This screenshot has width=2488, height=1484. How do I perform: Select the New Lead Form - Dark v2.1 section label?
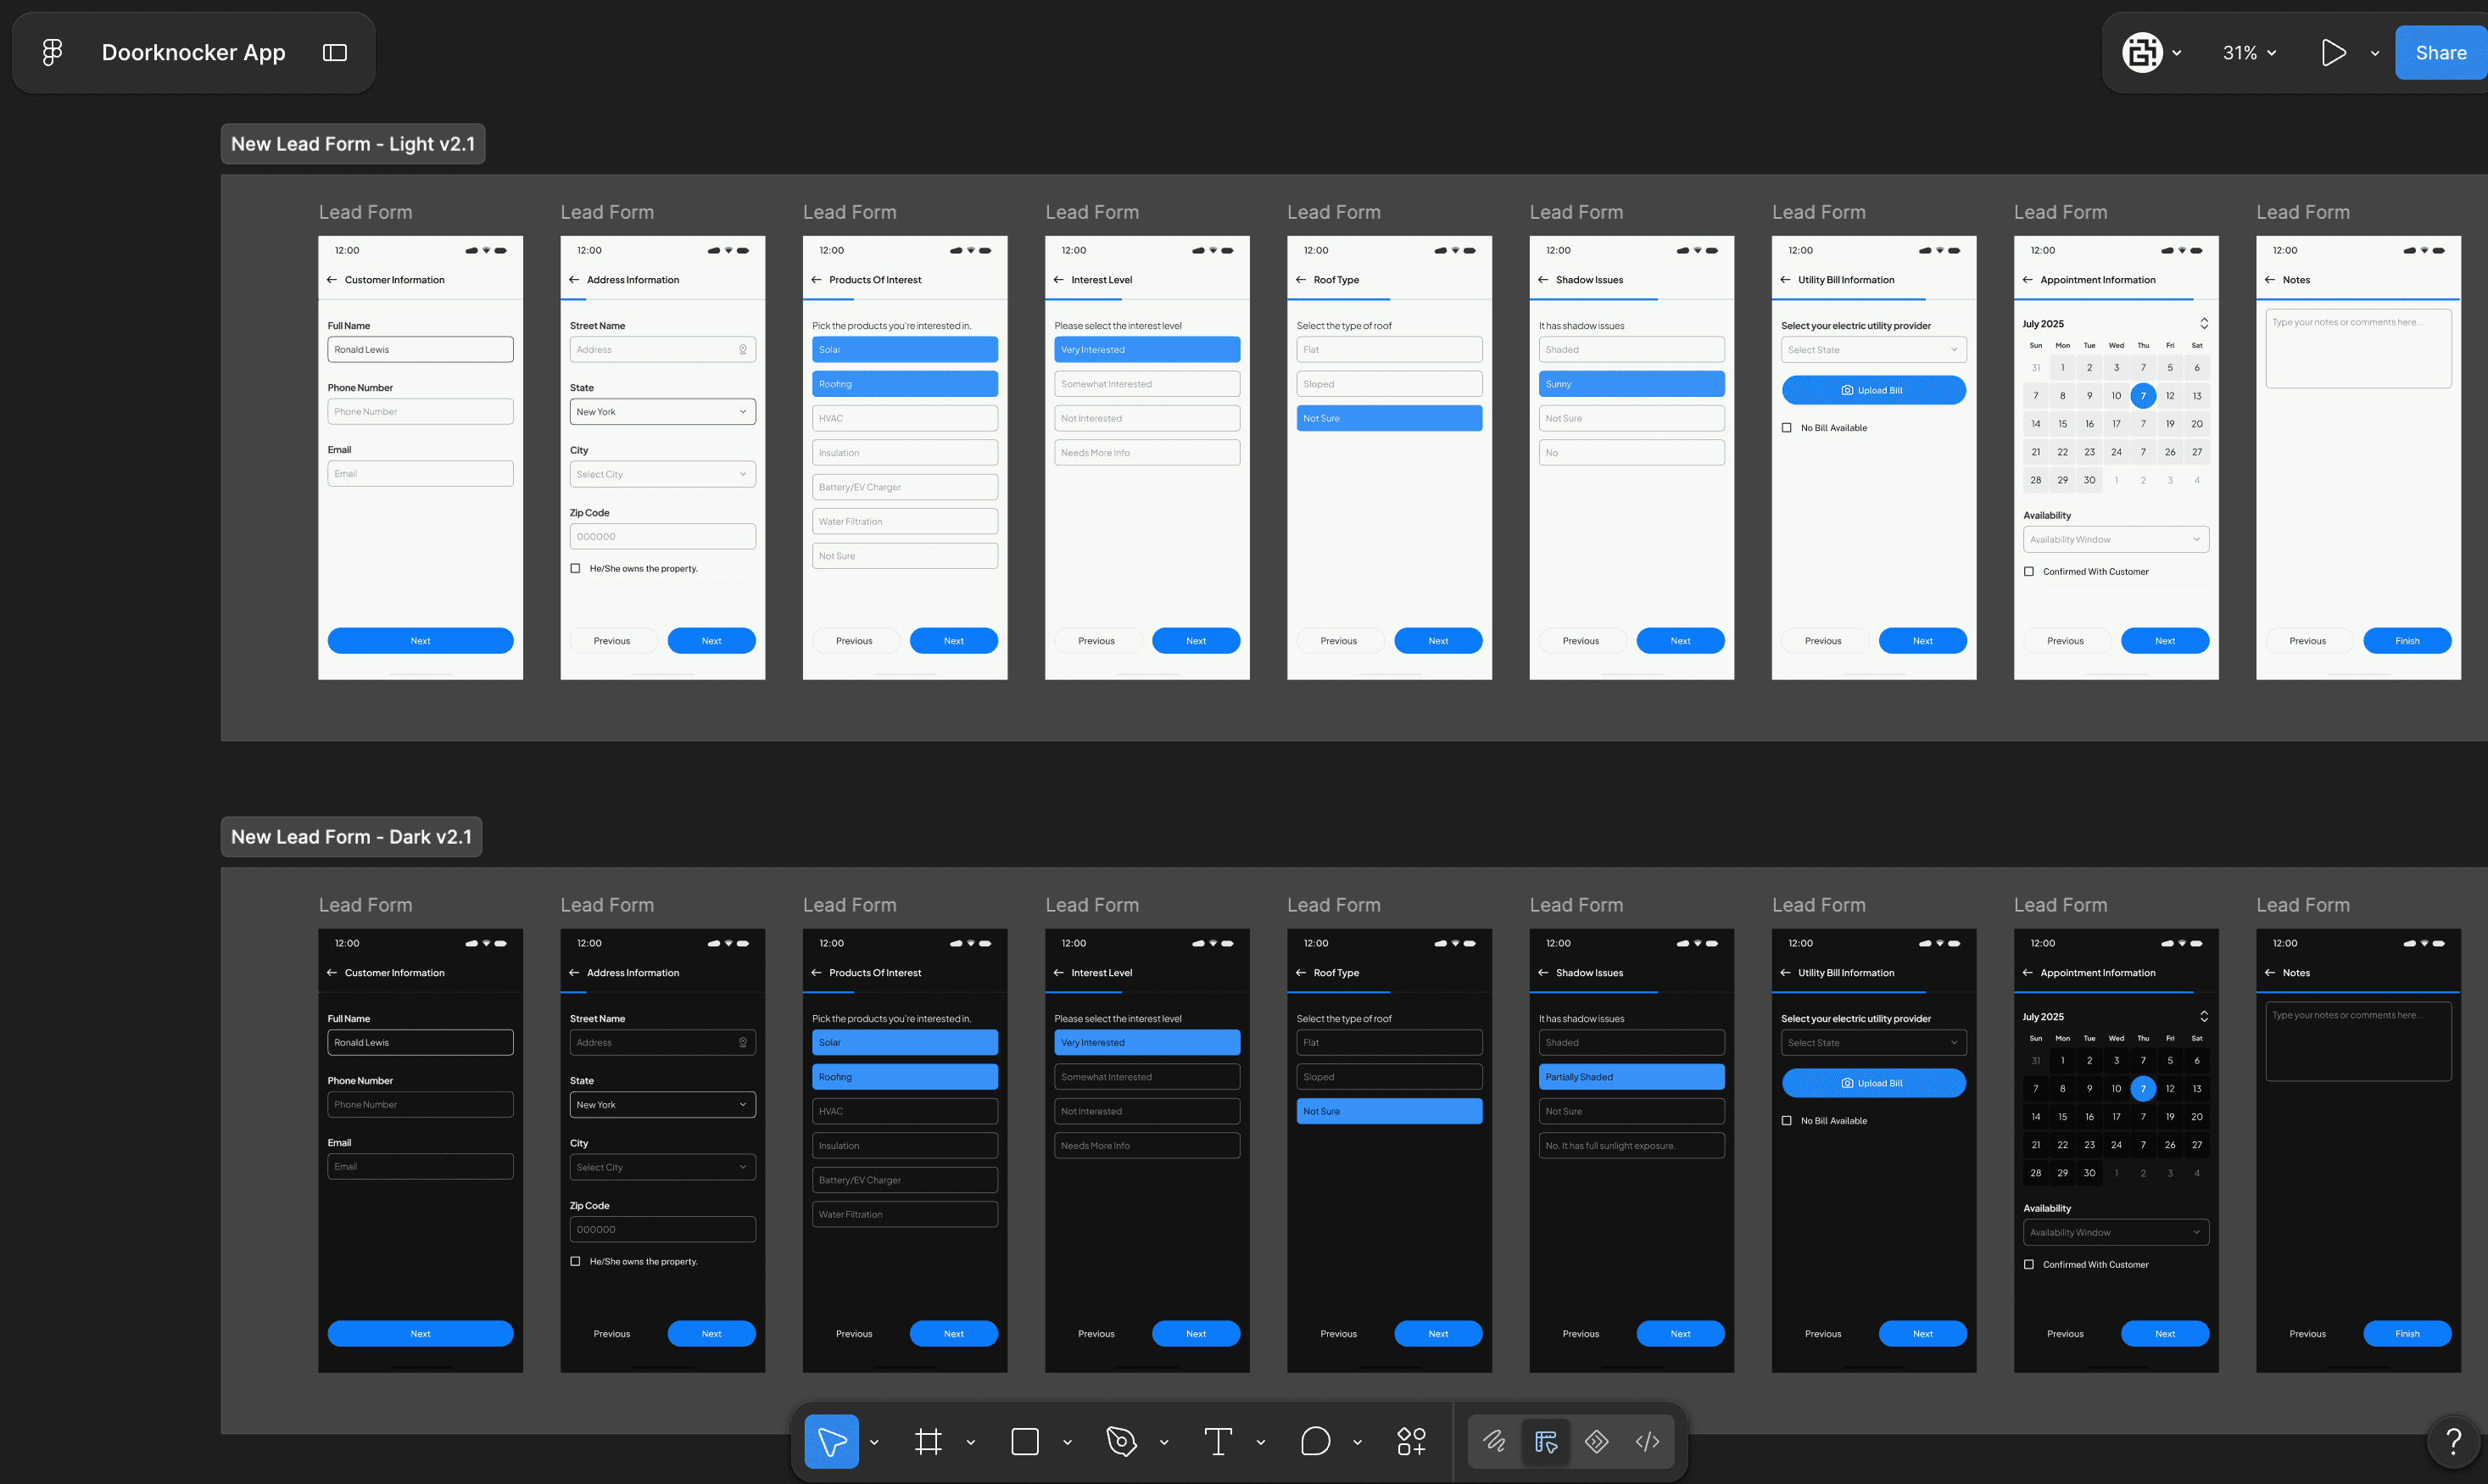351,837
